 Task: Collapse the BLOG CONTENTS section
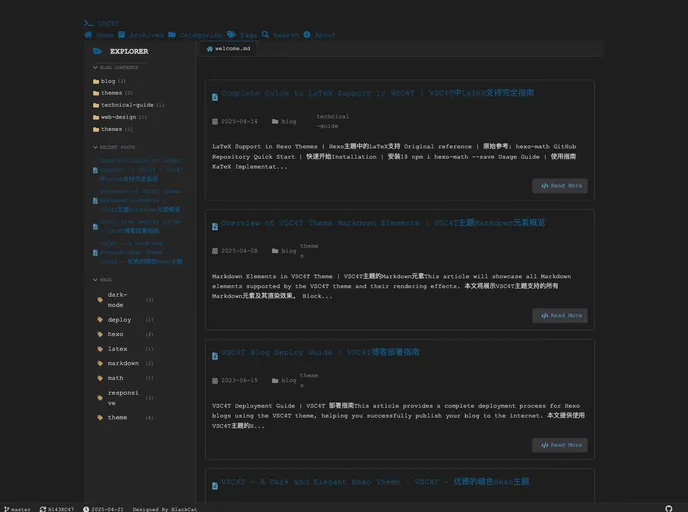[115, 68]
